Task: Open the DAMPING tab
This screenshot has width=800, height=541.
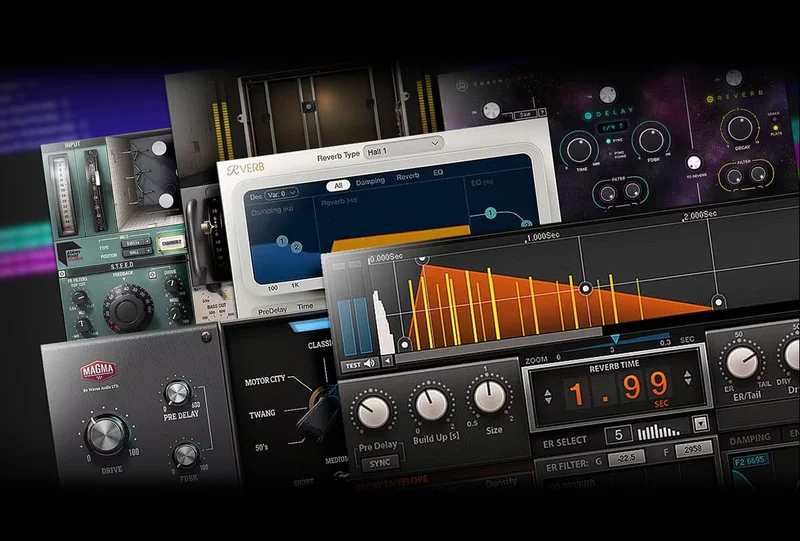Action: point(749,439)
